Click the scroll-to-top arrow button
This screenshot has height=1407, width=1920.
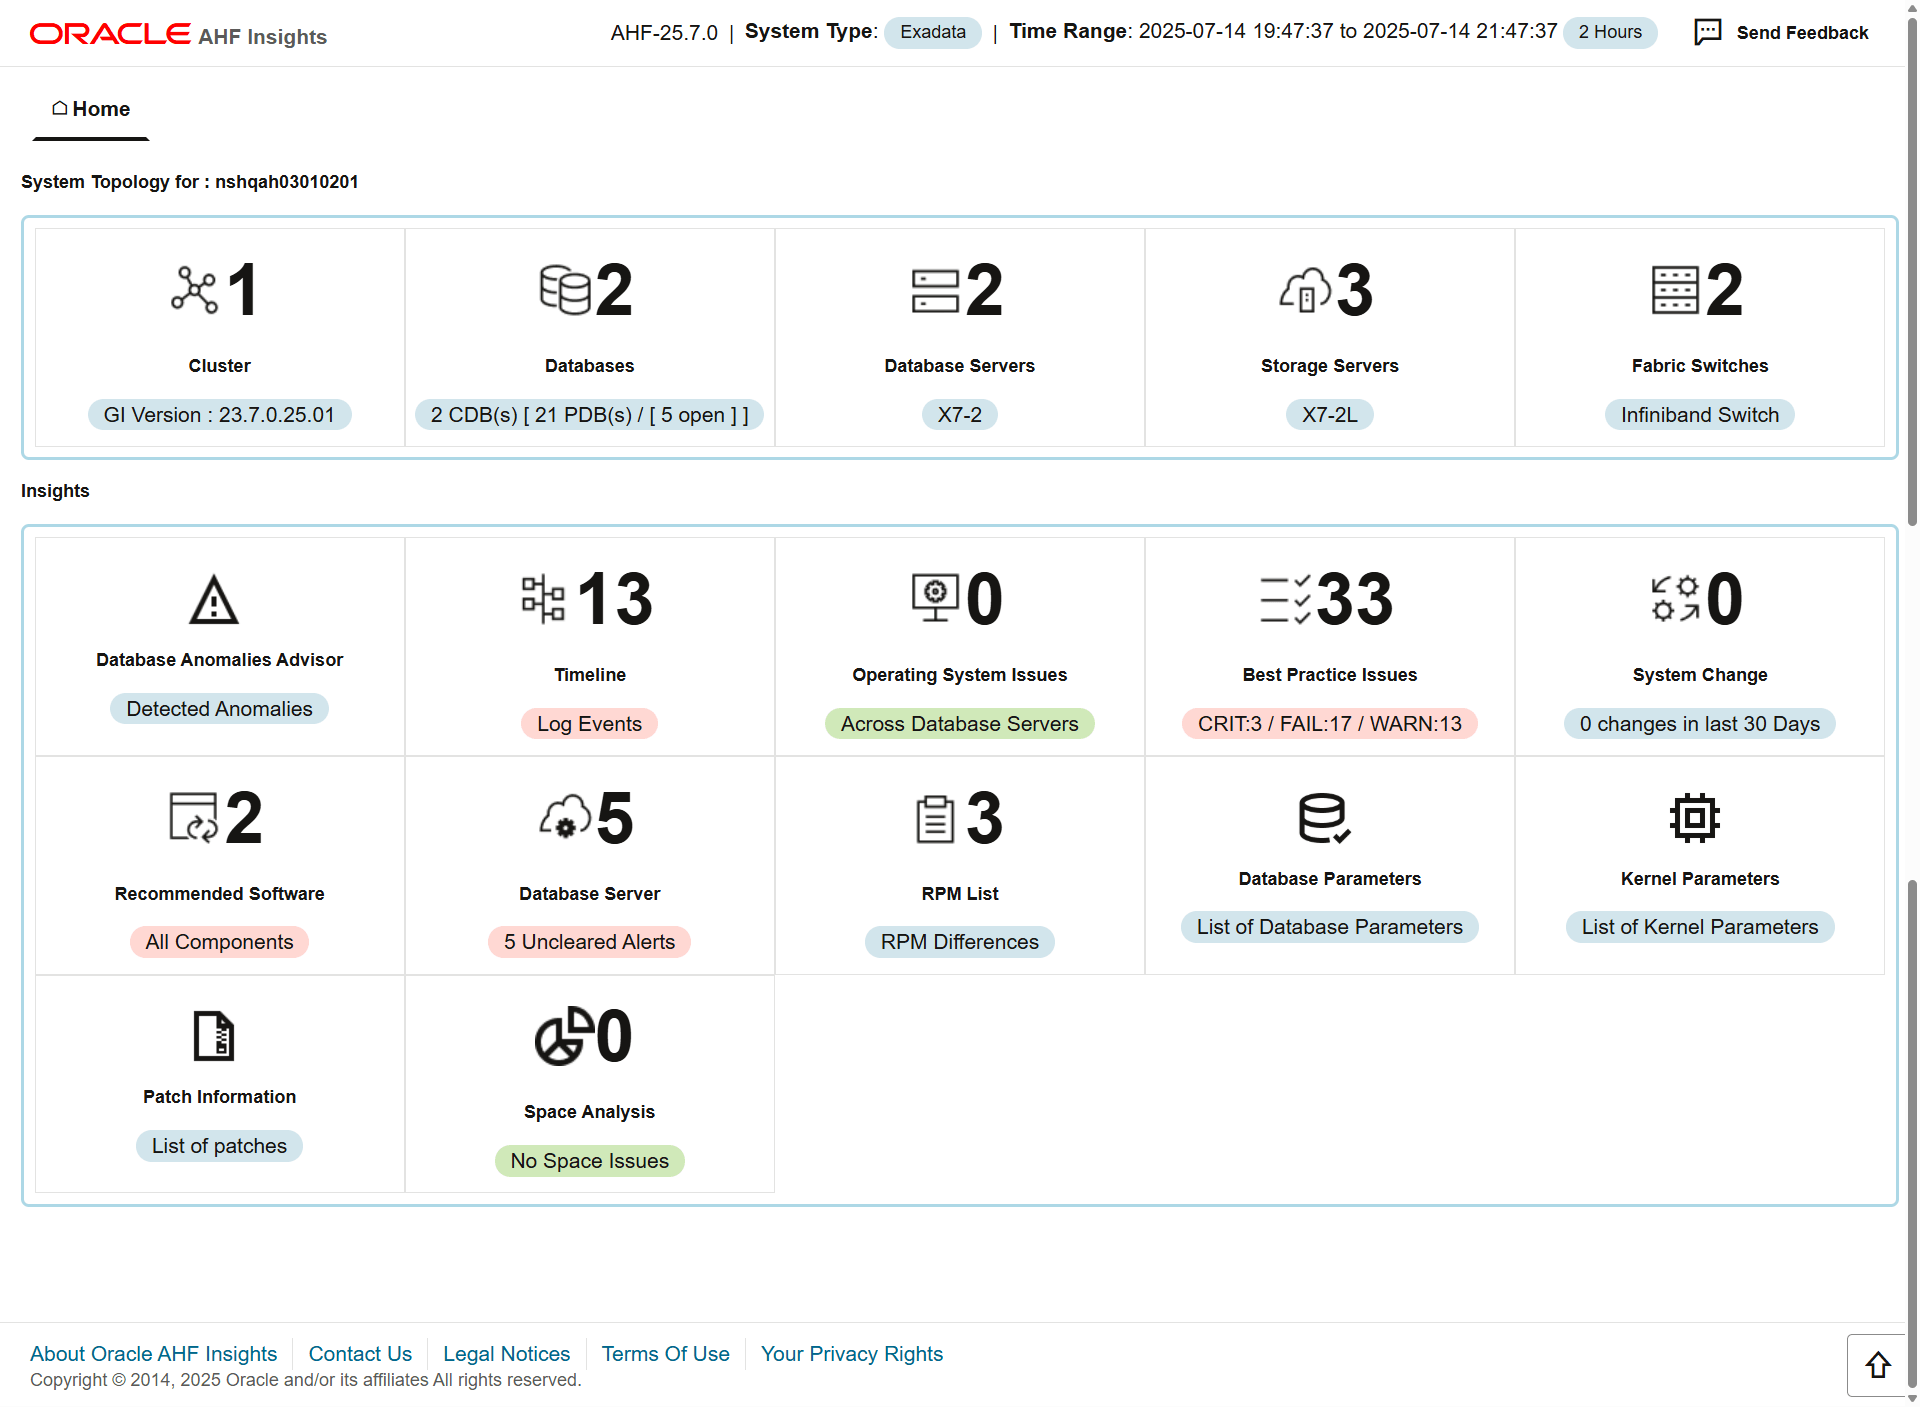pos(1877,1365)
